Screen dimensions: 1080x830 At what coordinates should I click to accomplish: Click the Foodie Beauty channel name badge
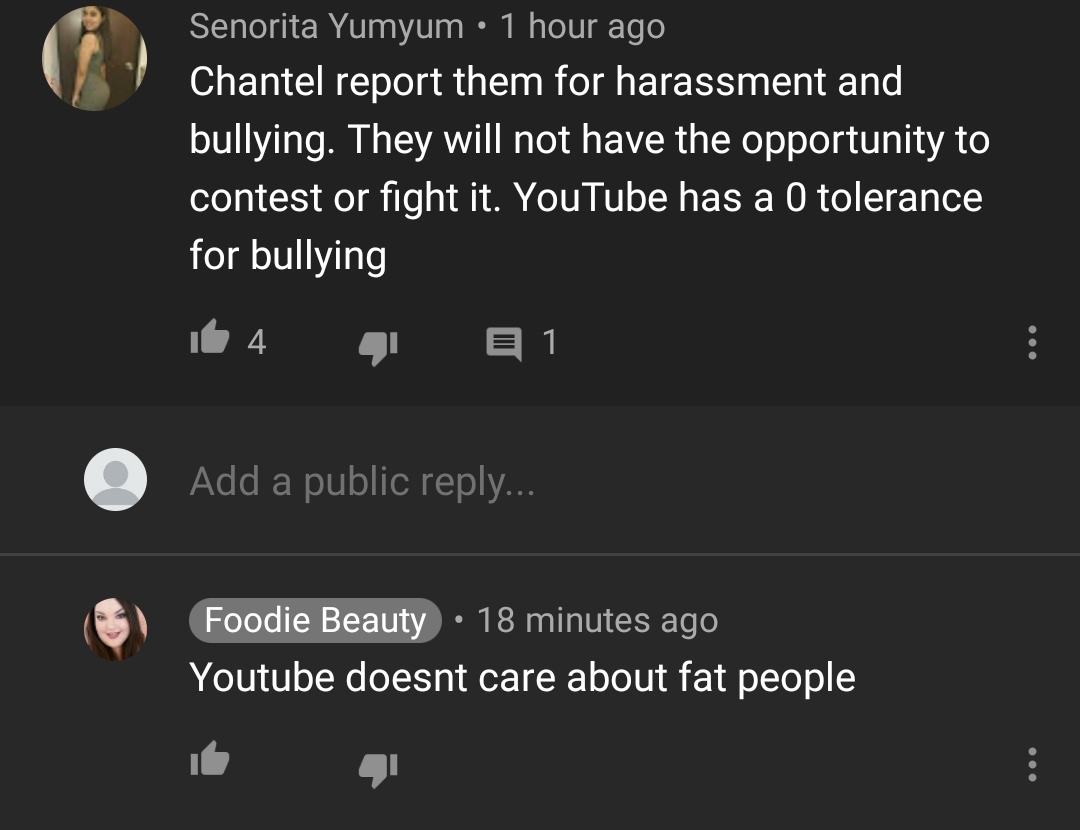point(315,620)
